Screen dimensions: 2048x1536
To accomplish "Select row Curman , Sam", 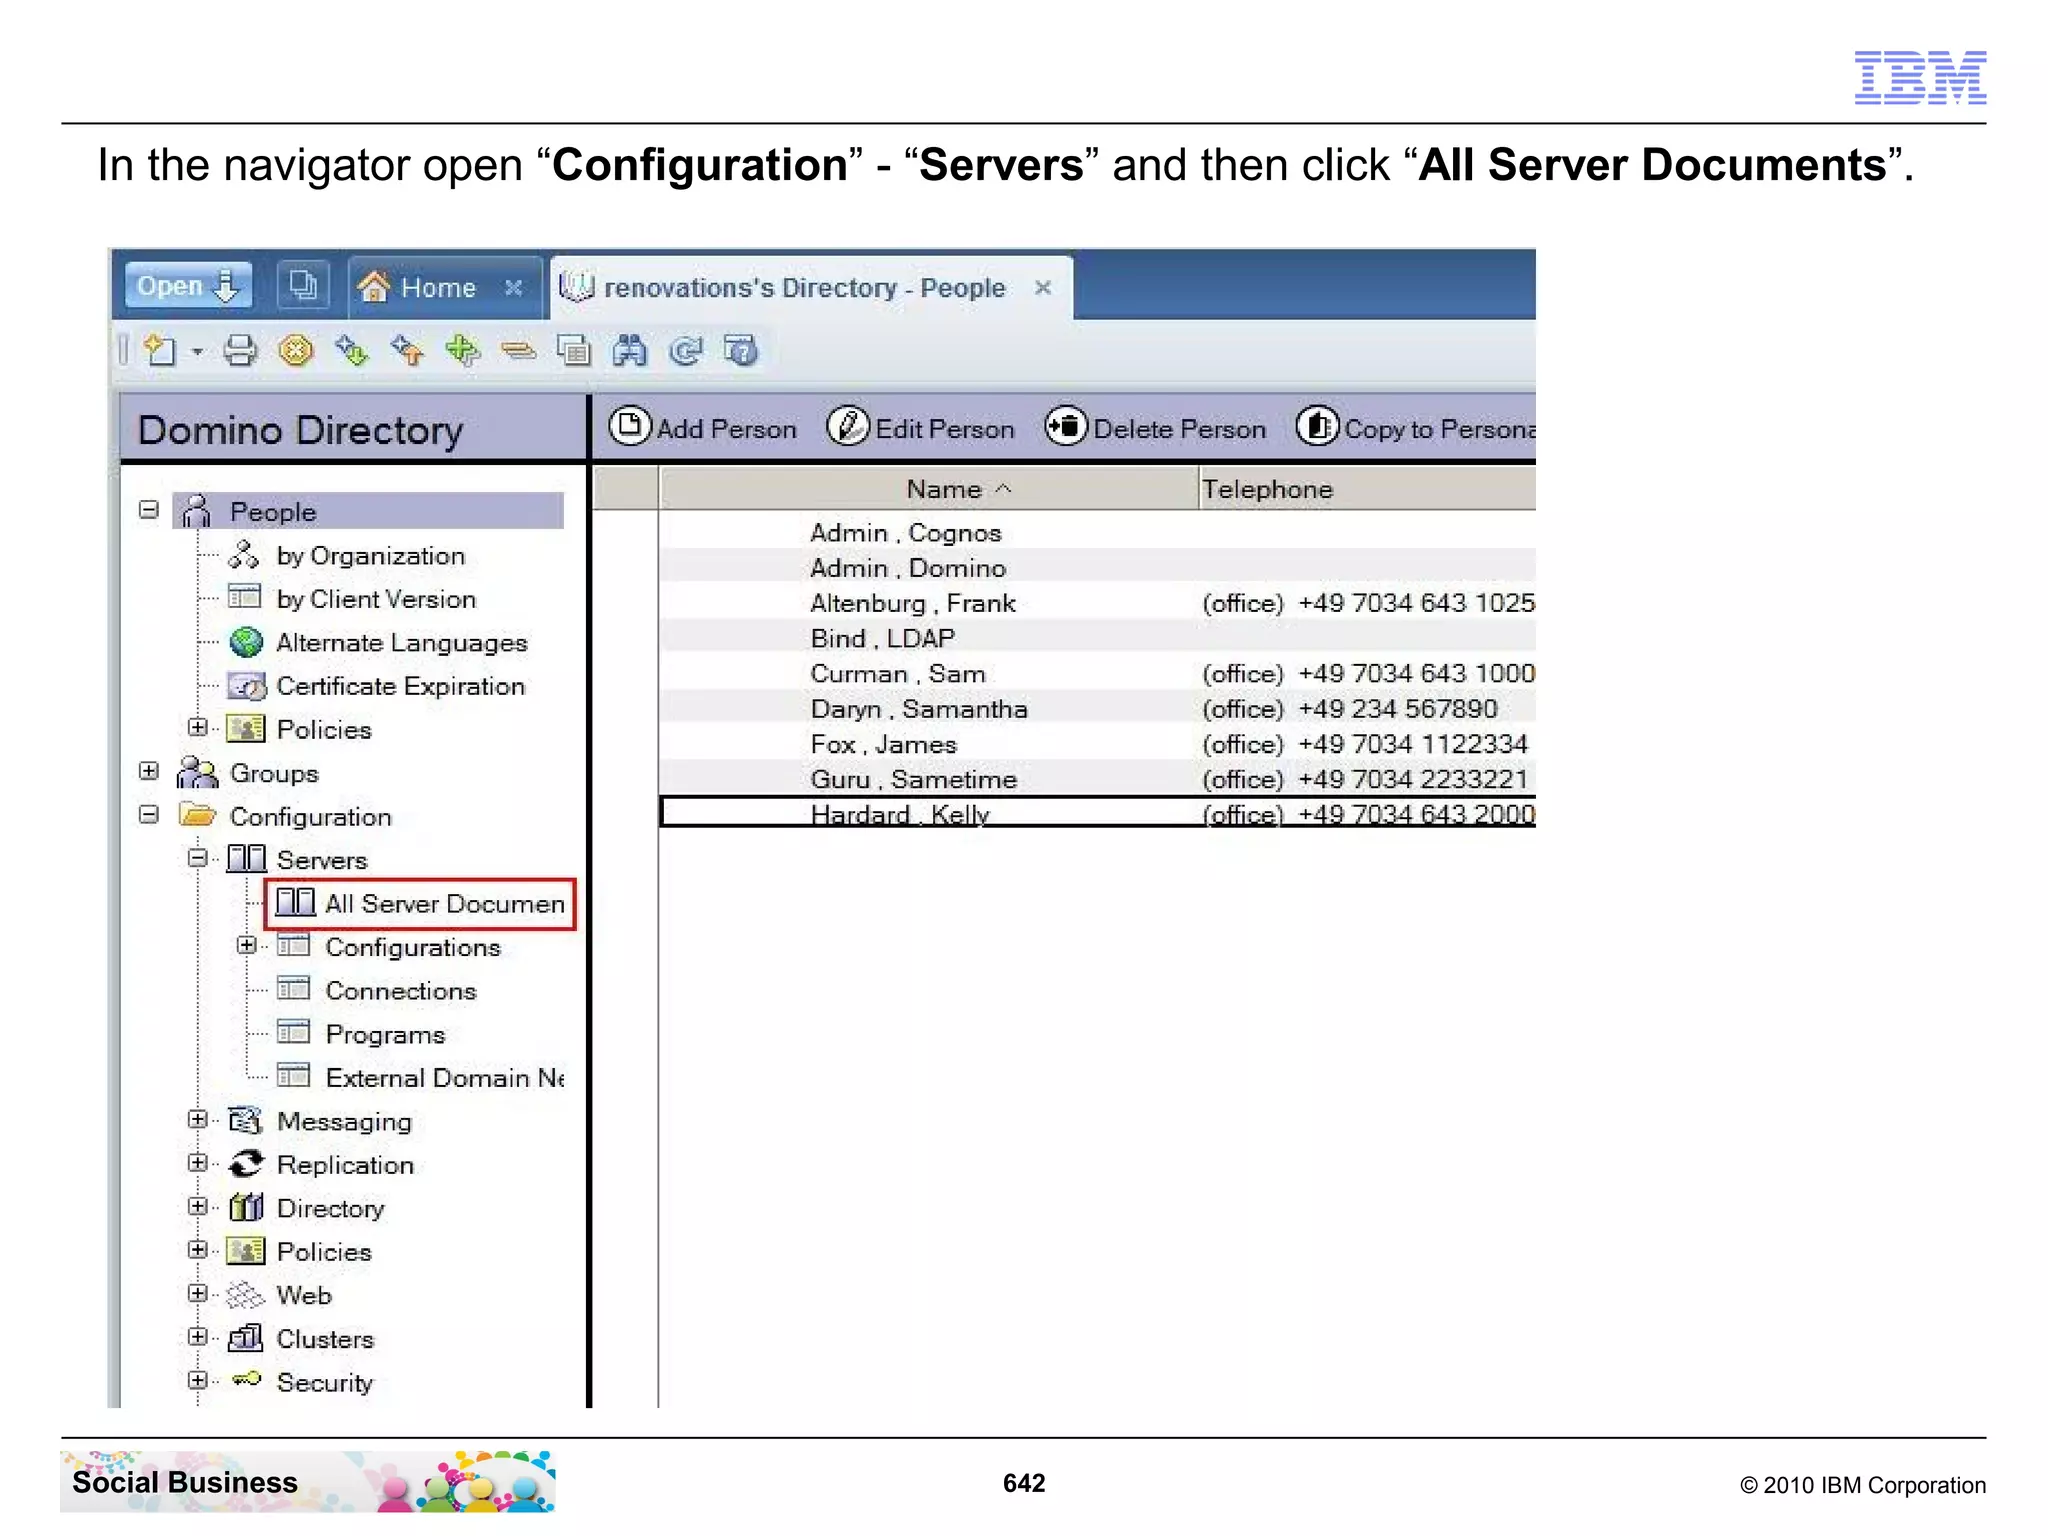I will click(x=1097, y=674).
